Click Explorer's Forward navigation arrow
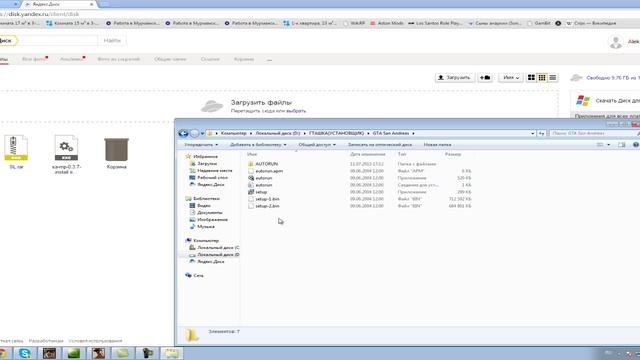This screenshot has width=640, height=360. tap(194, 133)
